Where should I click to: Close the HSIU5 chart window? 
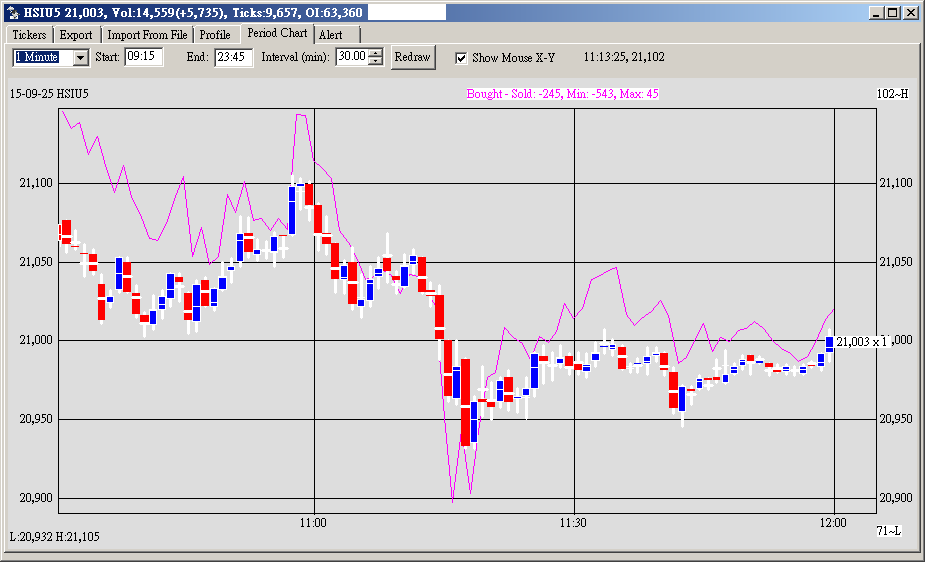click(x=910, y=13)
